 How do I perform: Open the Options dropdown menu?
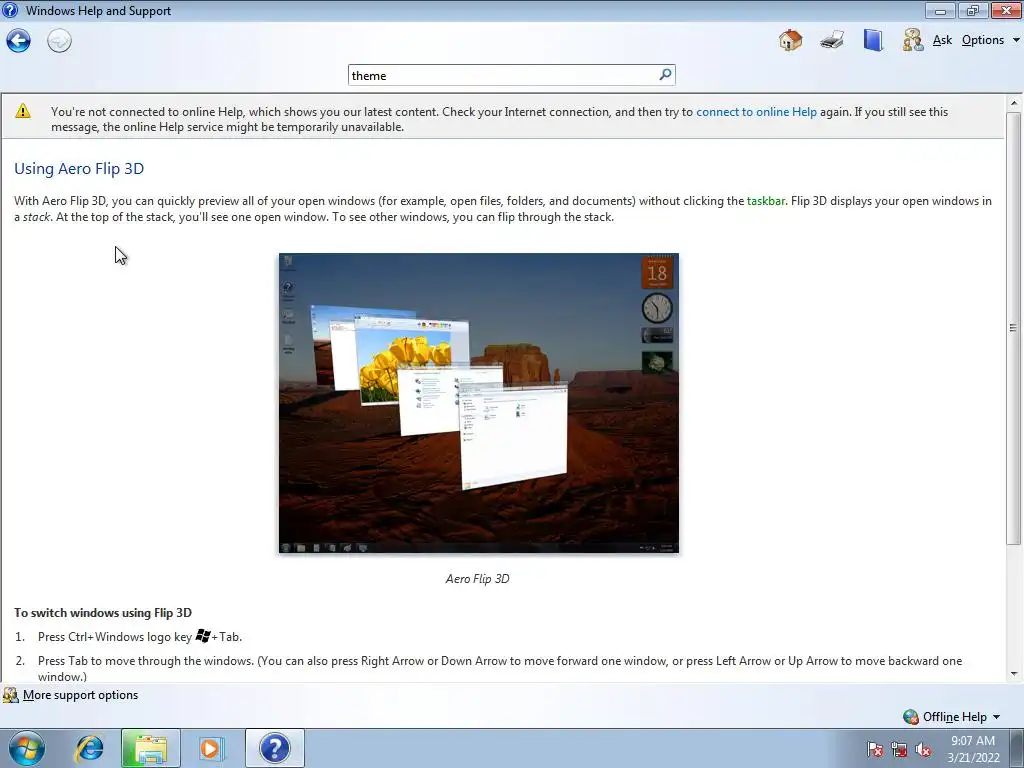(x=990, y=40)
